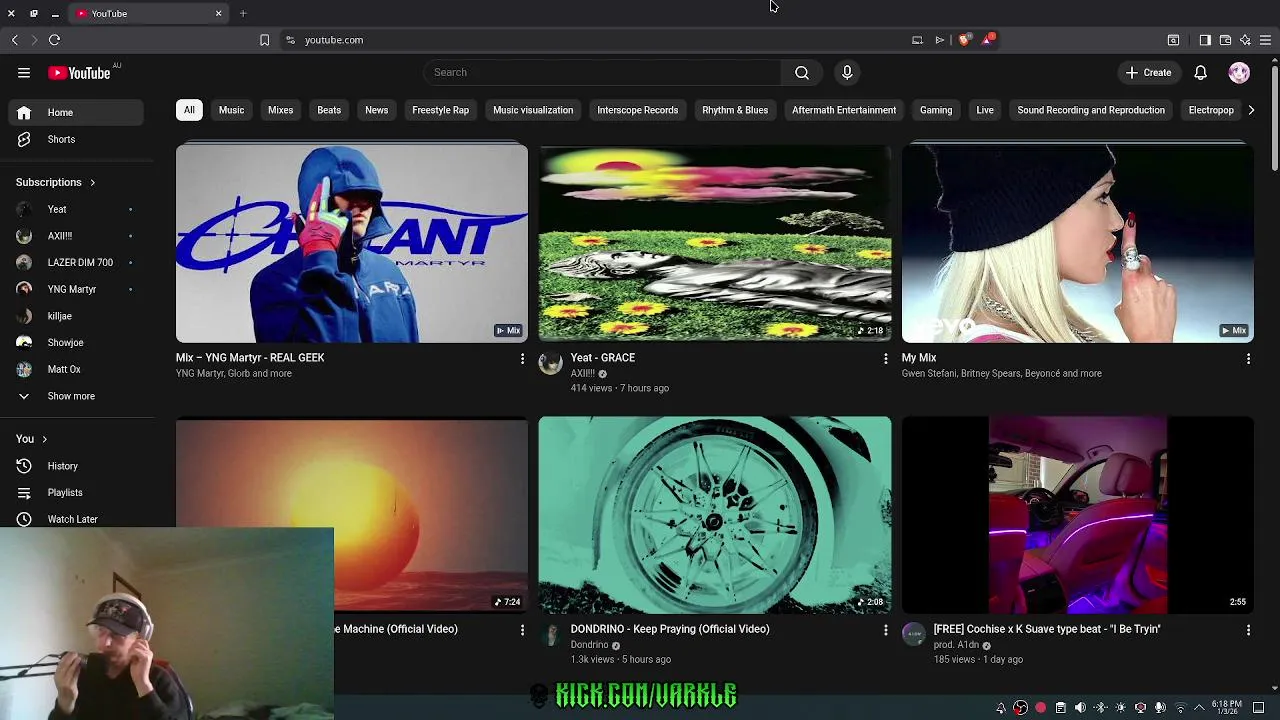Screen dimensions: 1280x720
Task: Select the Mixes filter chip
Action: [x=280, y=110]
